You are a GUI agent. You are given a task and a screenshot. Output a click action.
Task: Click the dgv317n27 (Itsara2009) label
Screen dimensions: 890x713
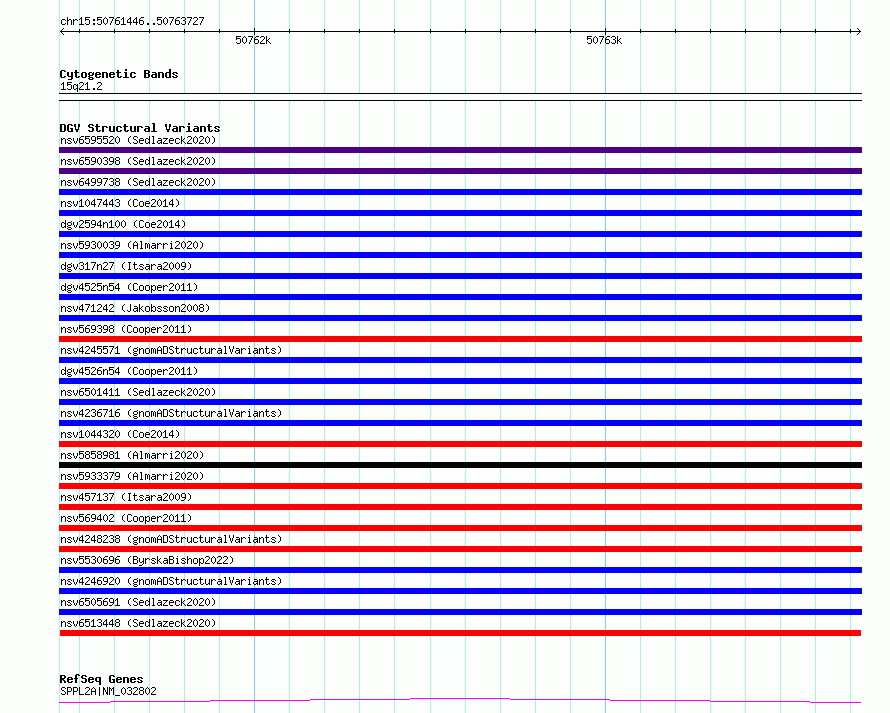pyautogui.click(x=126, y=266)
